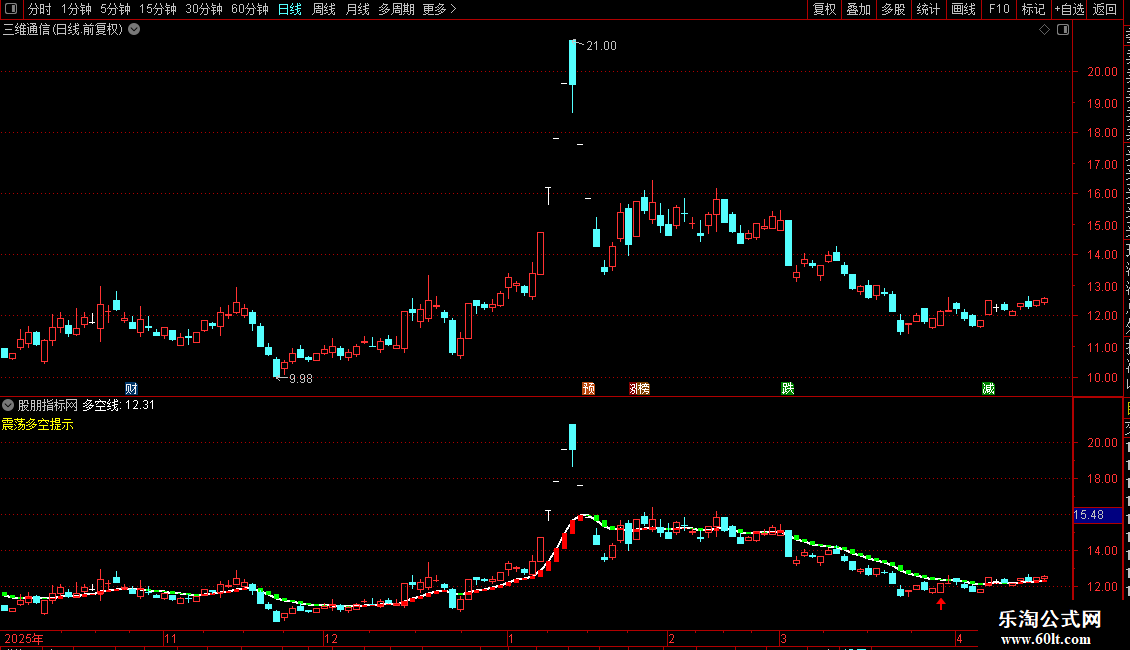Click the 标记 mark button
Image resolution: width=1130 pixels, height=650 pixels.
1033,9
